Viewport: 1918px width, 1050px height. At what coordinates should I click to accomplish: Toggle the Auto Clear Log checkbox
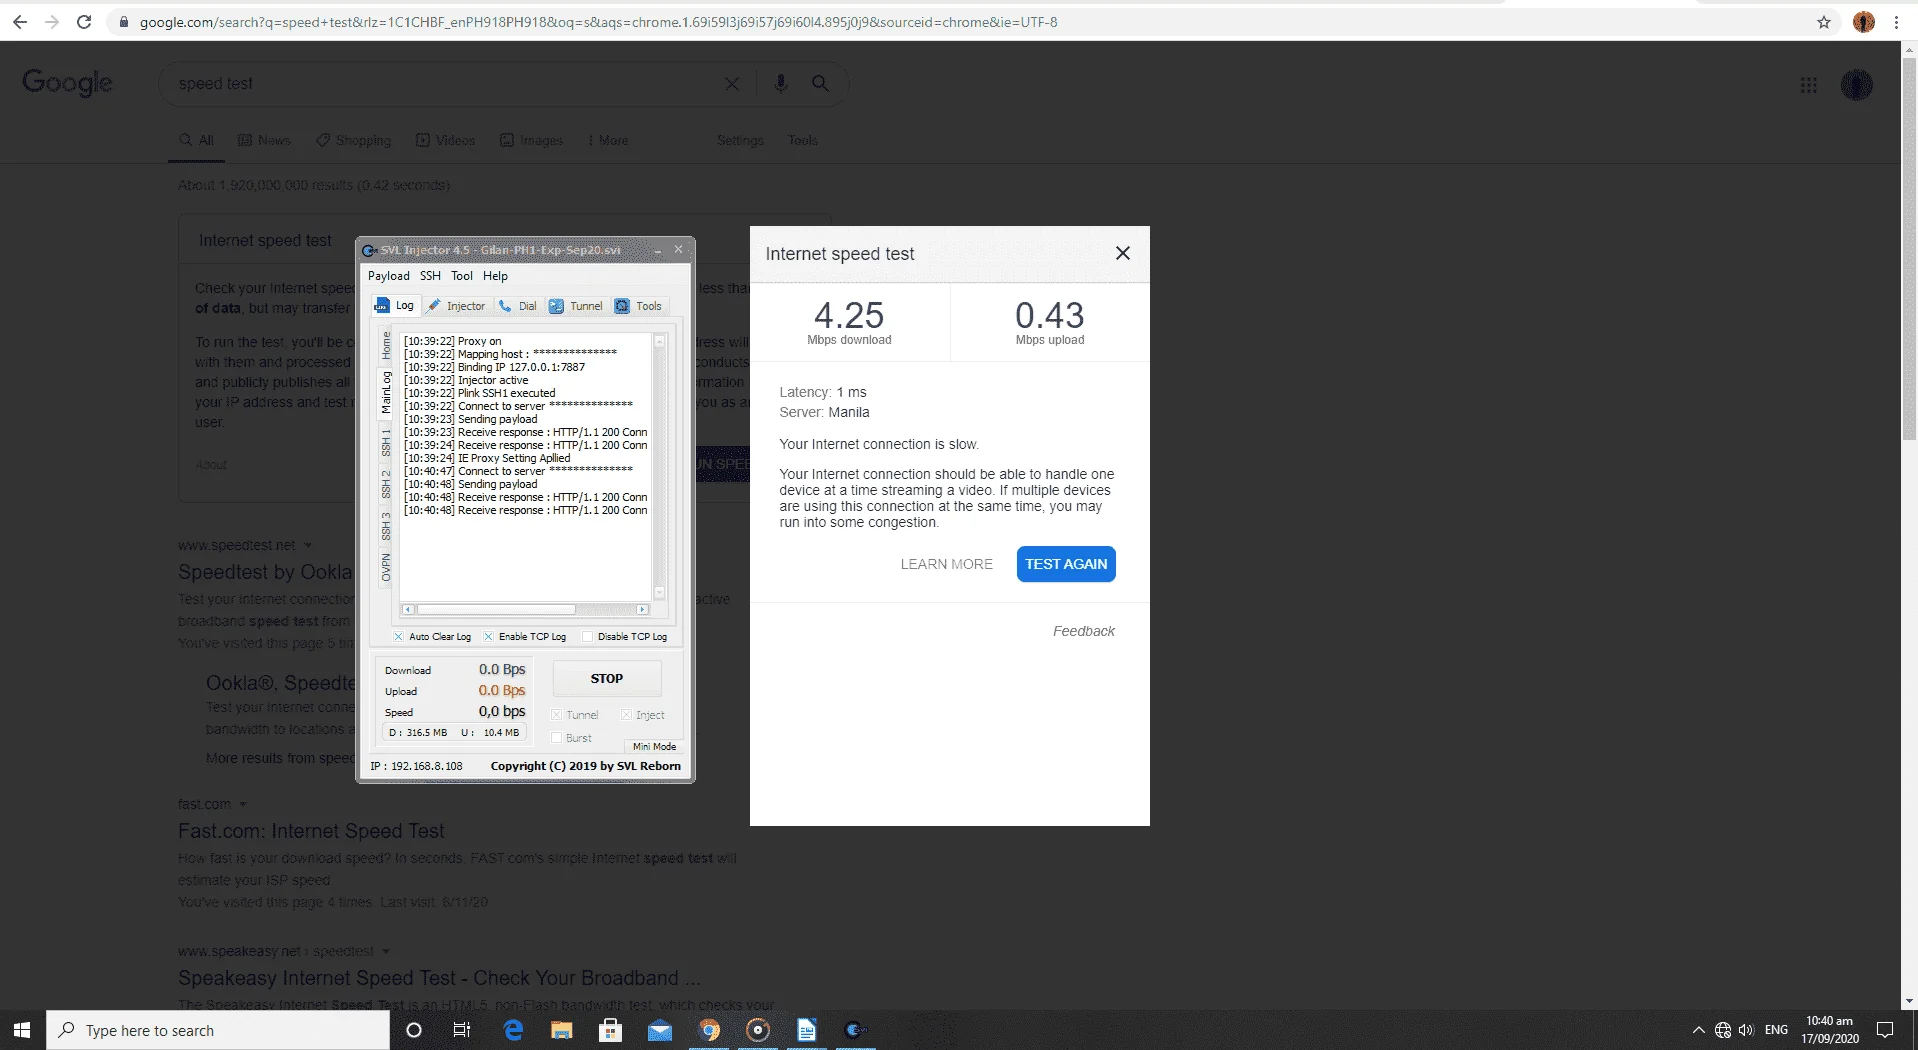pyautogui.click(x=398, y=637)
